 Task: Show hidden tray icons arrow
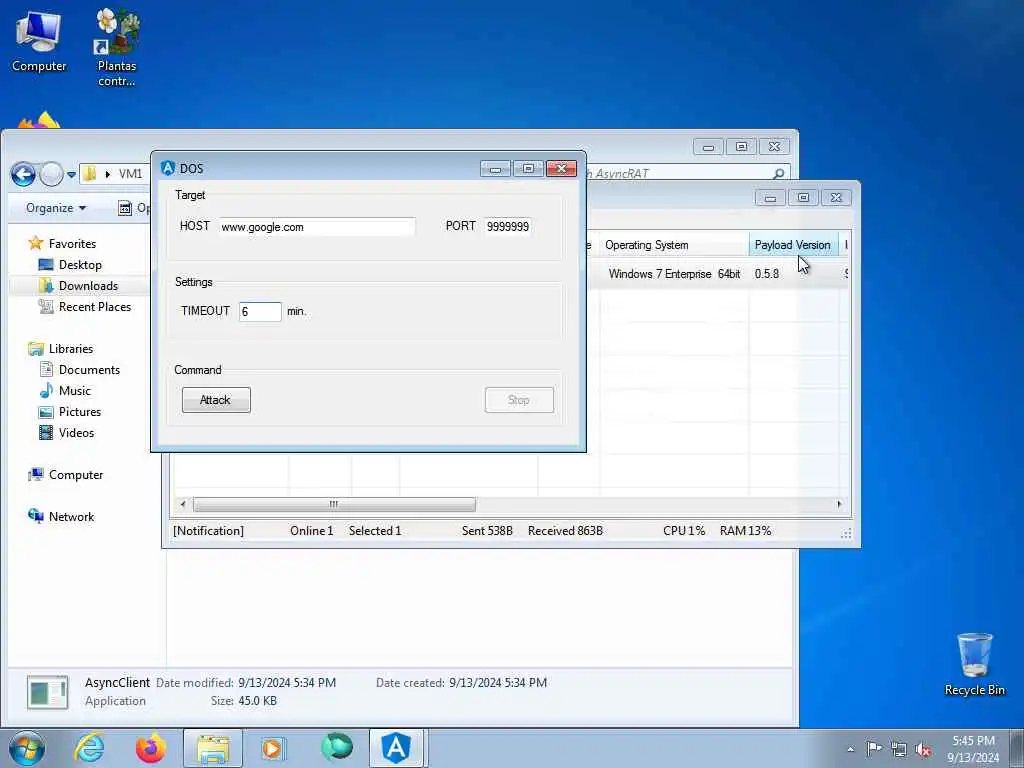[850, 750]
